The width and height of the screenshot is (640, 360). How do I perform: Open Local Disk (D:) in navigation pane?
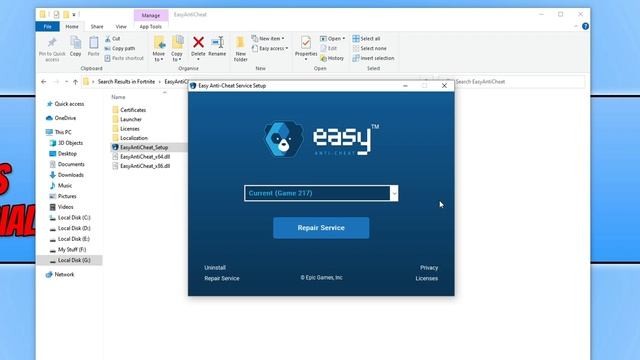70,228
